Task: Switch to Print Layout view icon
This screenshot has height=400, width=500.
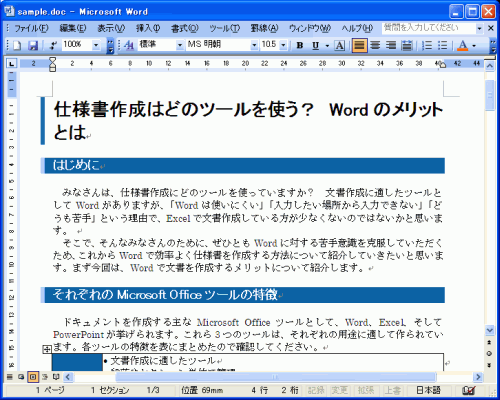Action: tap(33, 377)
